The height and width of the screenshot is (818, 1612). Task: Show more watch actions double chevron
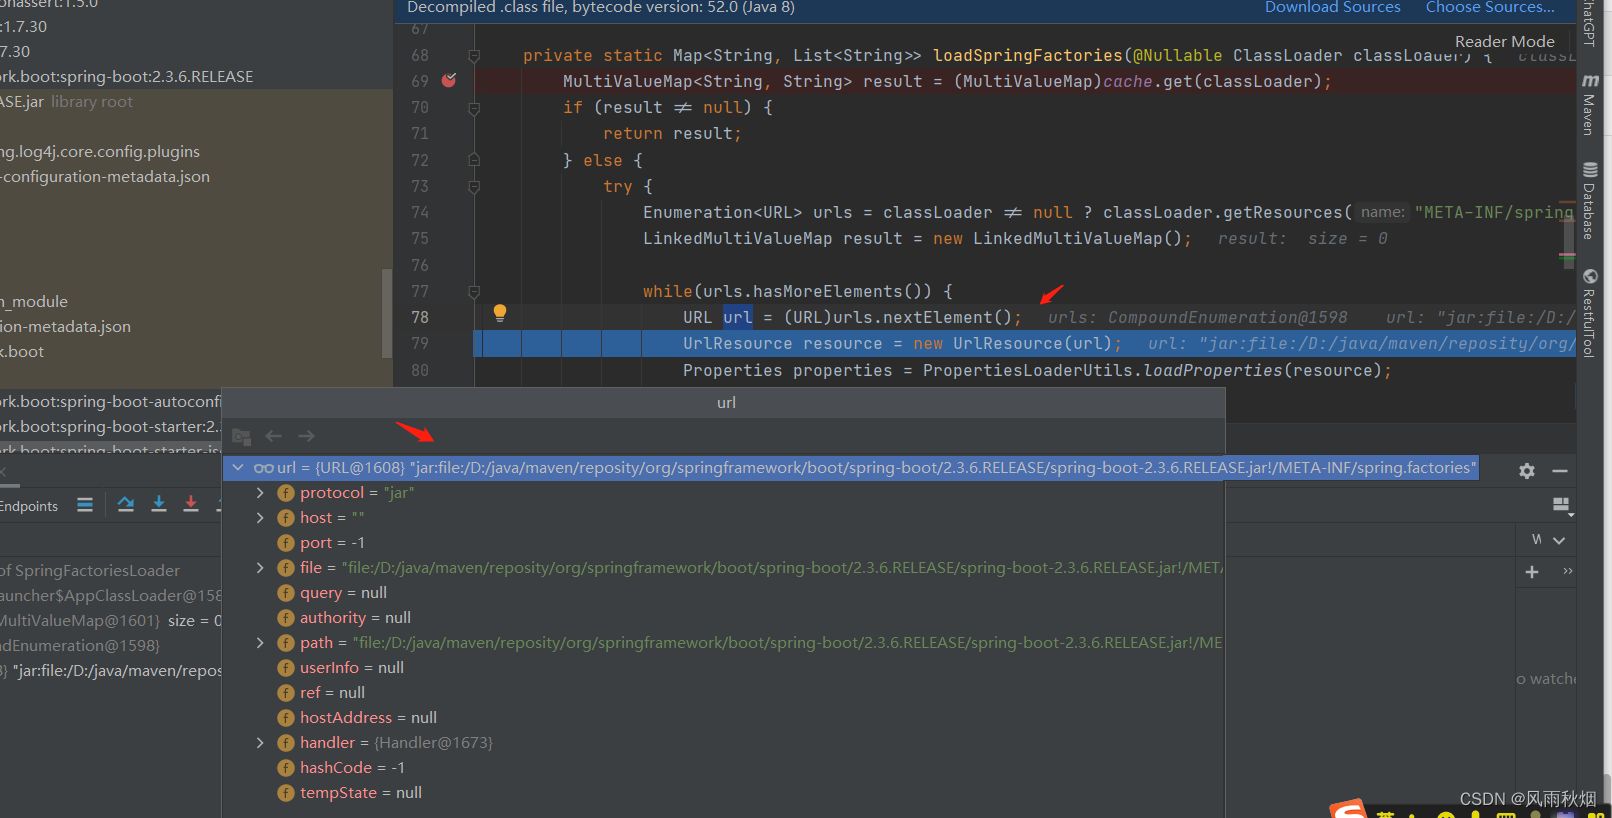(1568, 571)
